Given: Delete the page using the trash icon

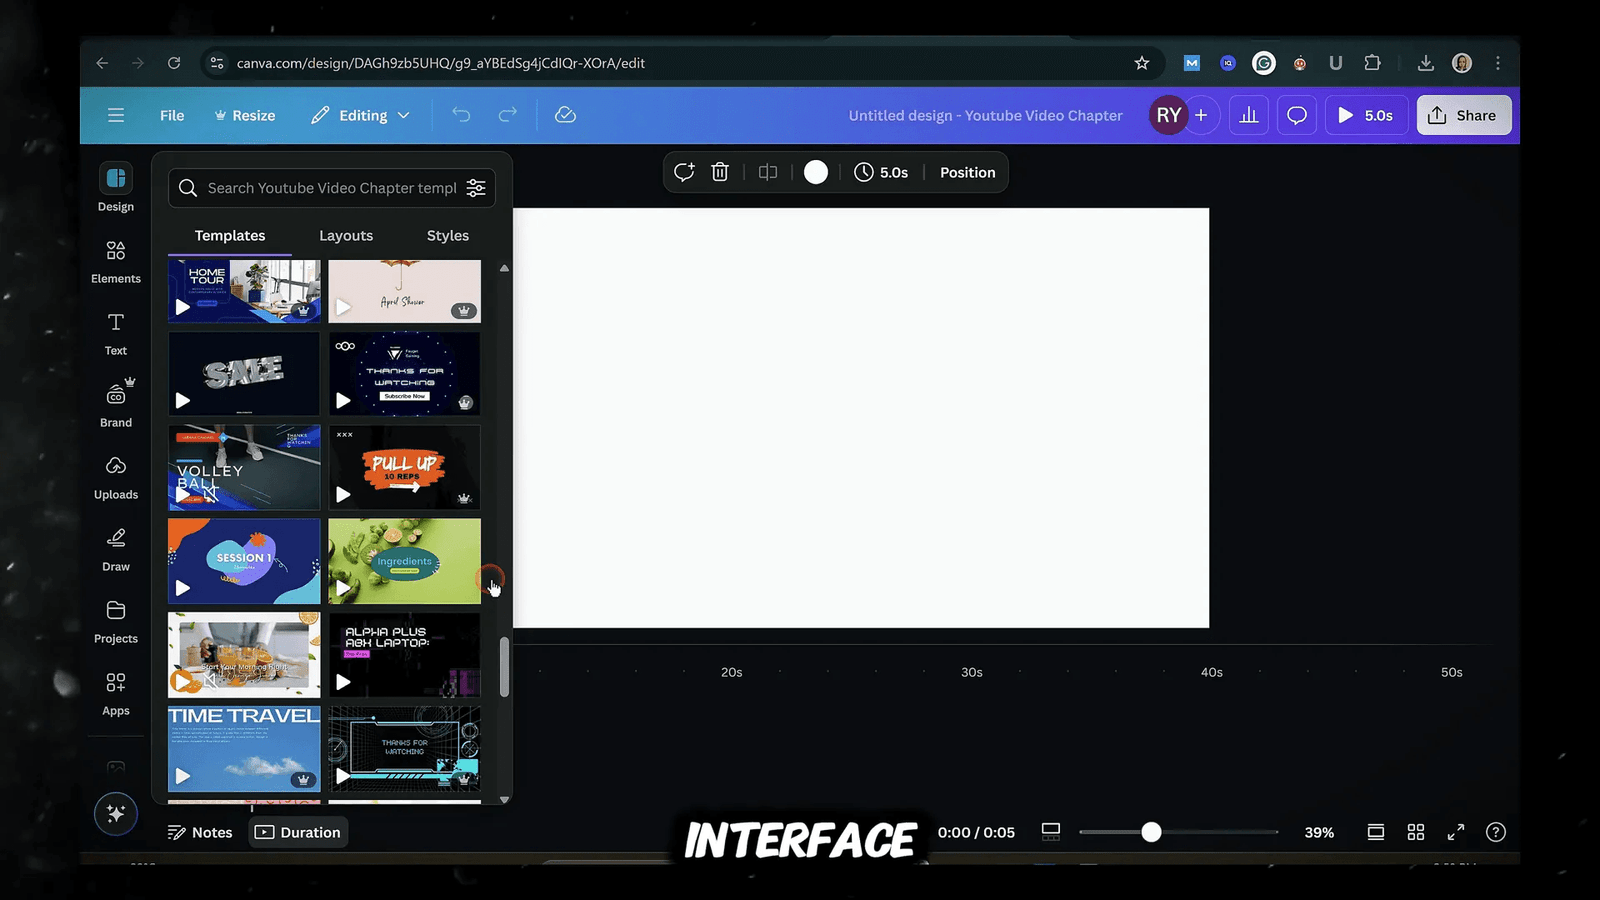Looking at the screenshot, I should point(720,172).
